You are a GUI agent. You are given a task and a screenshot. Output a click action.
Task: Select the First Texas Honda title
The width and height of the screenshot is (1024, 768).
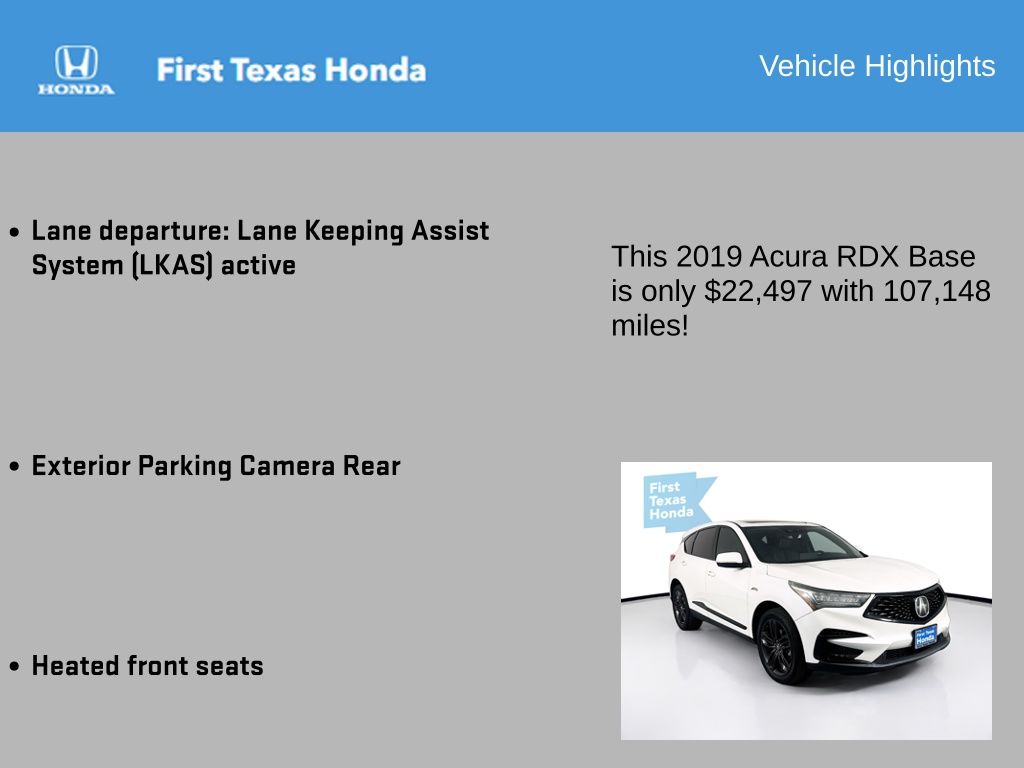coord(291,70)
